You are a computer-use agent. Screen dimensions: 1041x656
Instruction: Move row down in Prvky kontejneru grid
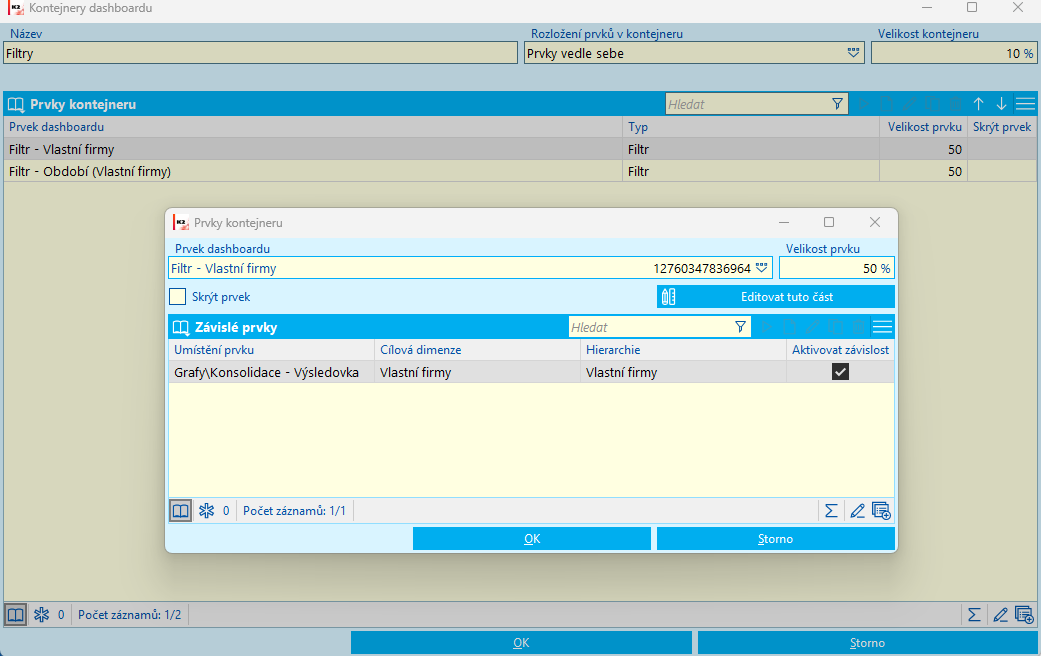(x=1001, y=104)
